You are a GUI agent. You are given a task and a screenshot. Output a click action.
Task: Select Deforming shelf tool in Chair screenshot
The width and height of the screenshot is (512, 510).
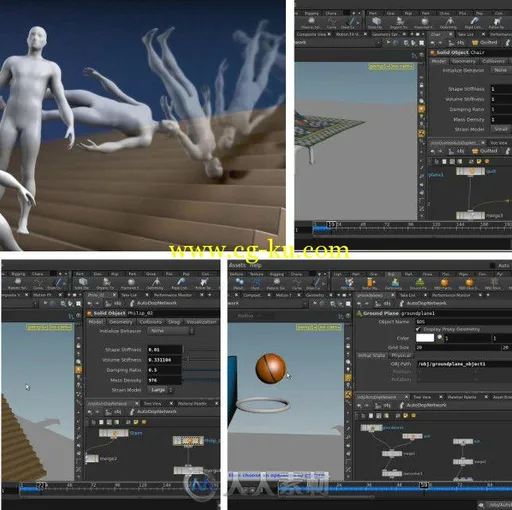[x=449, y=23]
